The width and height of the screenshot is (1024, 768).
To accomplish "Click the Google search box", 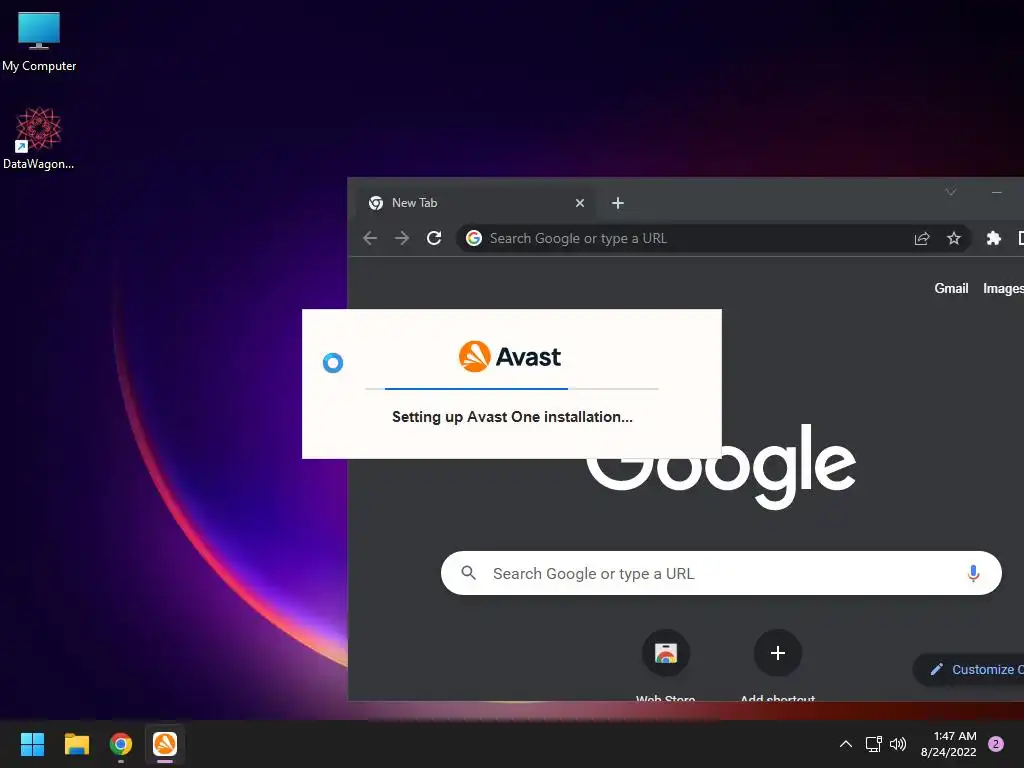I will 721,573.
